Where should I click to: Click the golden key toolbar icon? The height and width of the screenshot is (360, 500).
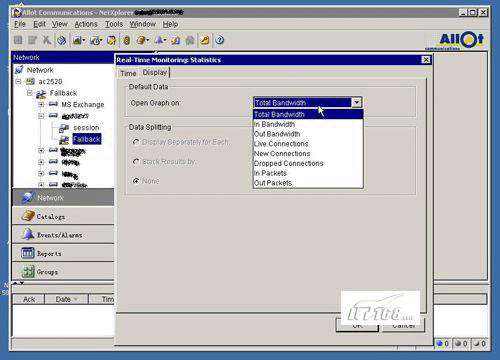click(204, 40)
